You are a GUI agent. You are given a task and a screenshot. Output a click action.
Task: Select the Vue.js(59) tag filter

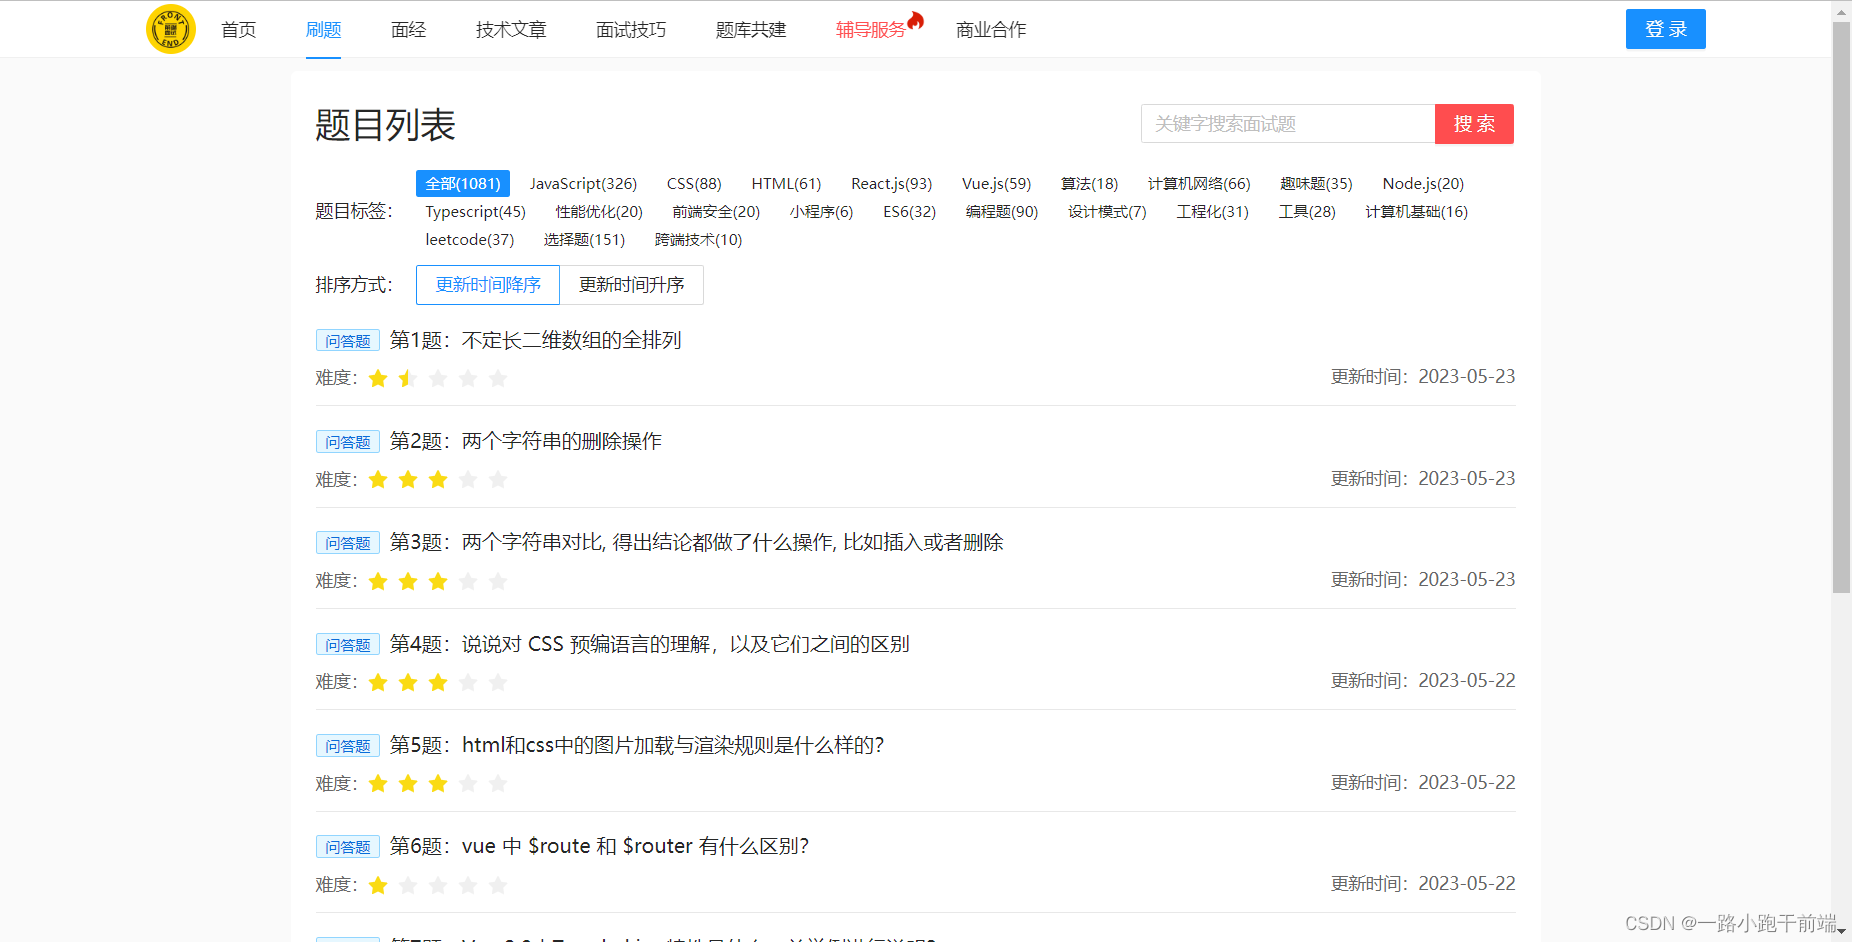click(995, 183)
